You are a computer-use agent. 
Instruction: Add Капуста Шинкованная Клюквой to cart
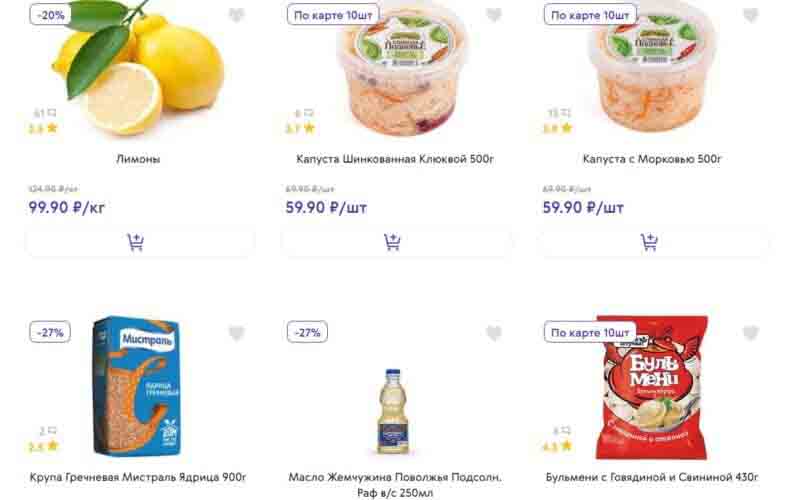pyautogui.click(x=396, y=242)
